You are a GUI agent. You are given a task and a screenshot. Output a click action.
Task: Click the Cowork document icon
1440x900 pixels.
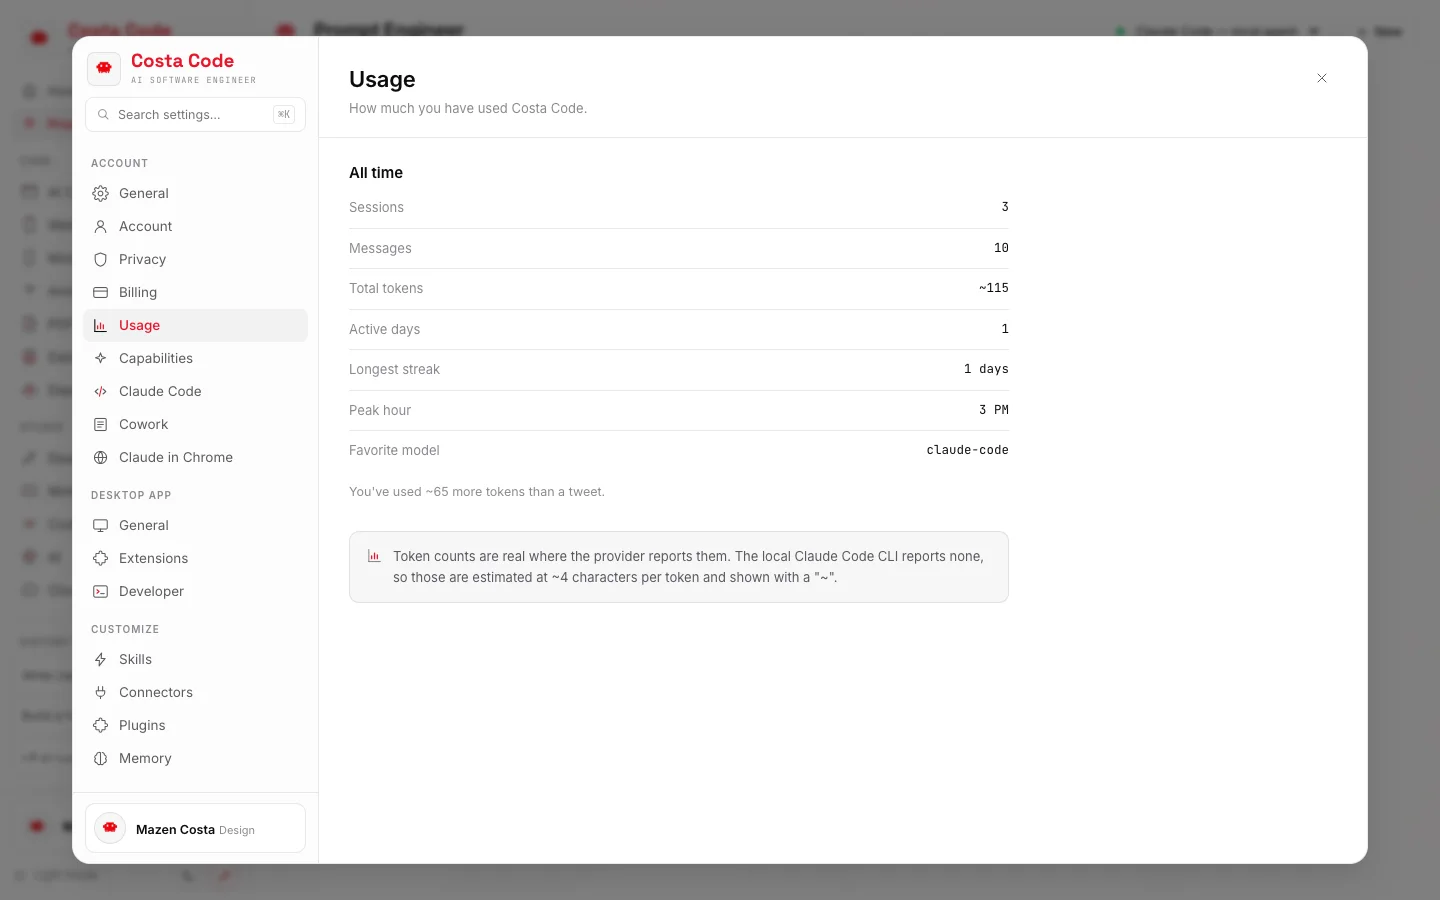[x=100, y=425]
